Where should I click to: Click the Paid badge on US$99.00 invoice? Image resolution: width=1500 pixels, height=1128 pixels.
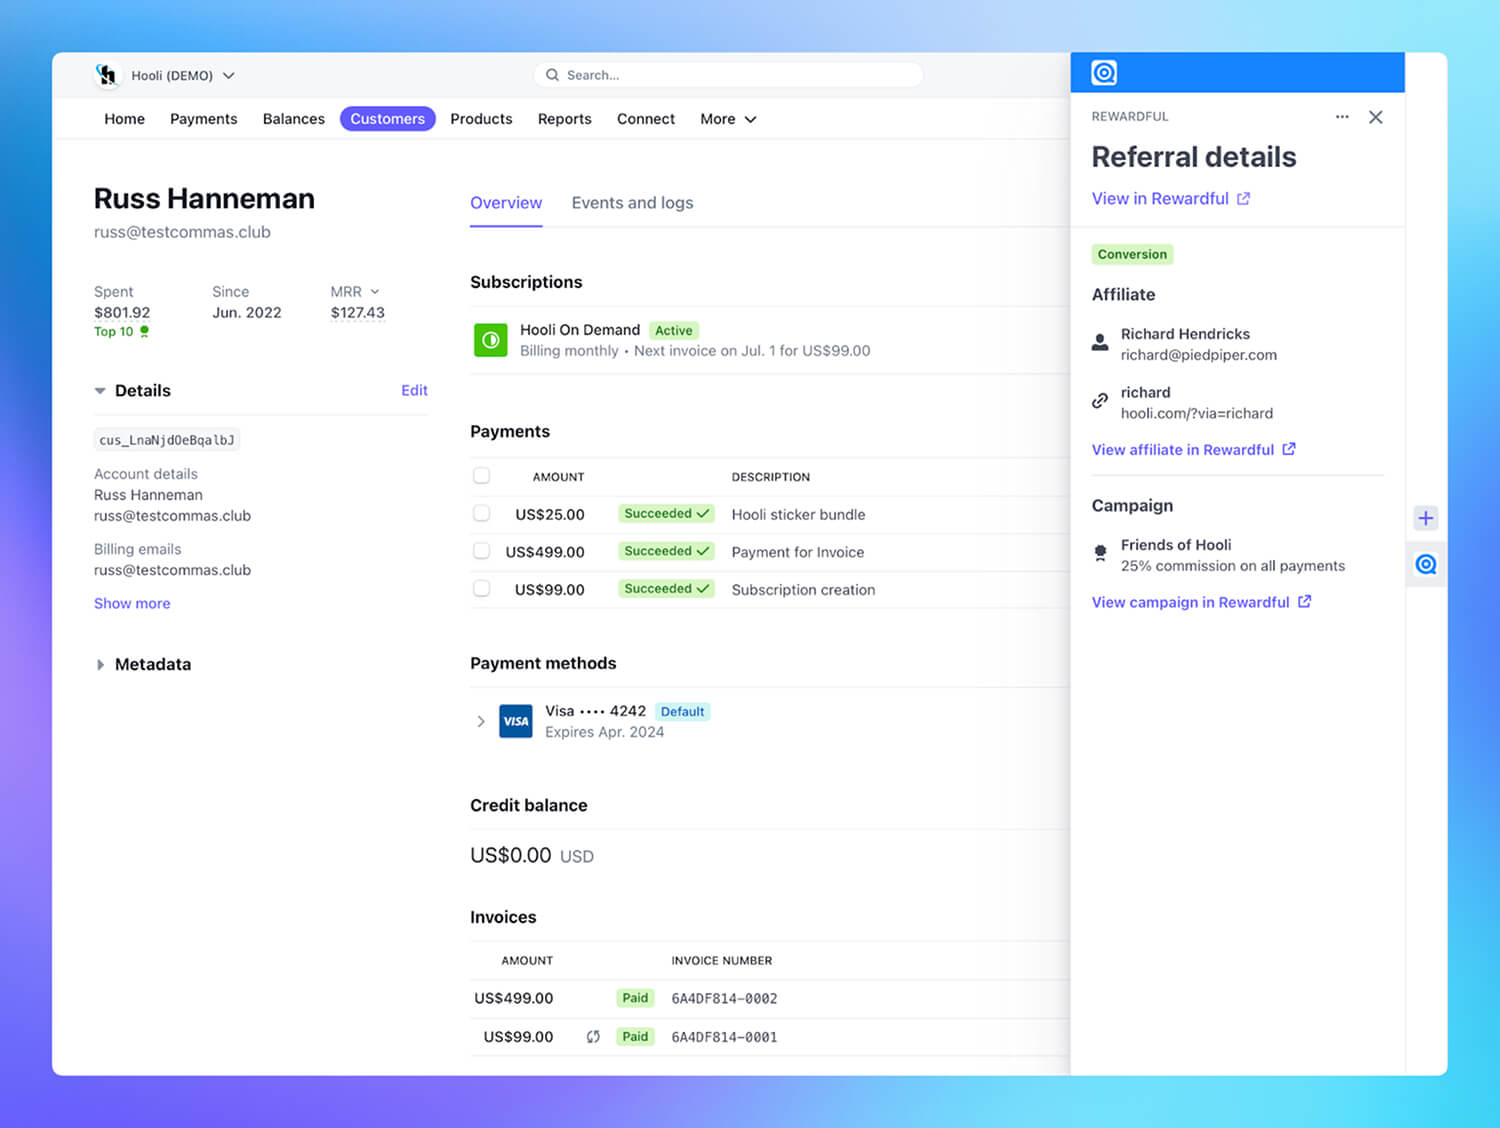[635, 1037]
